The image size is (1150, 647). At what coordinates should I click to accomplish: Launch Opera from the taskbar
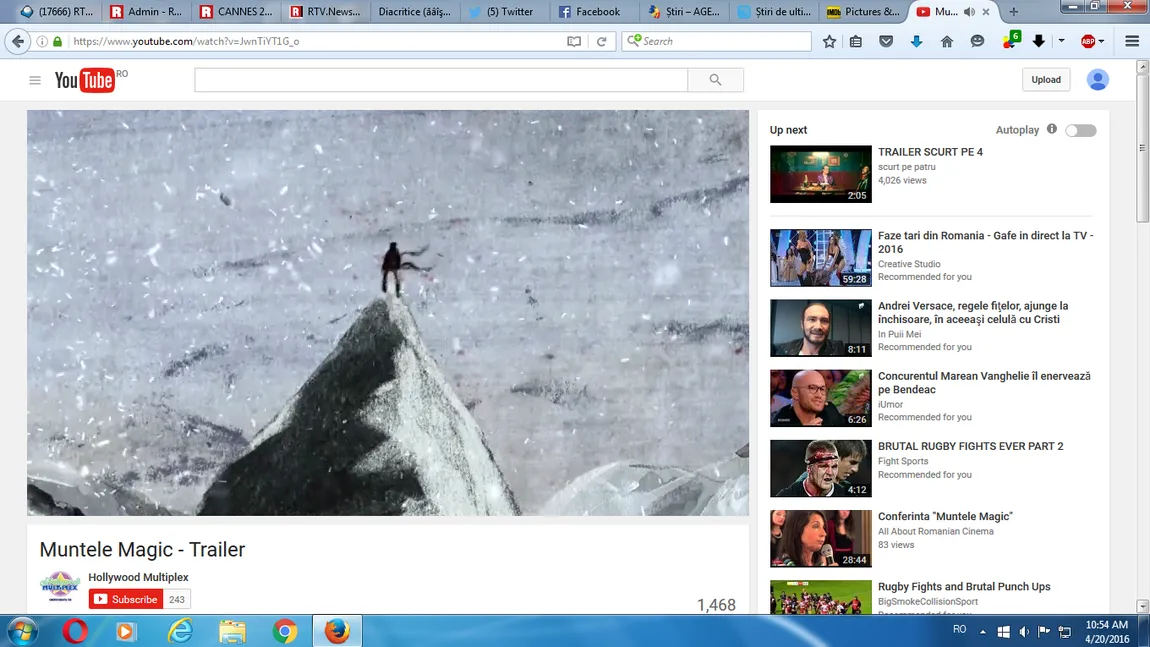coord(75,631)
